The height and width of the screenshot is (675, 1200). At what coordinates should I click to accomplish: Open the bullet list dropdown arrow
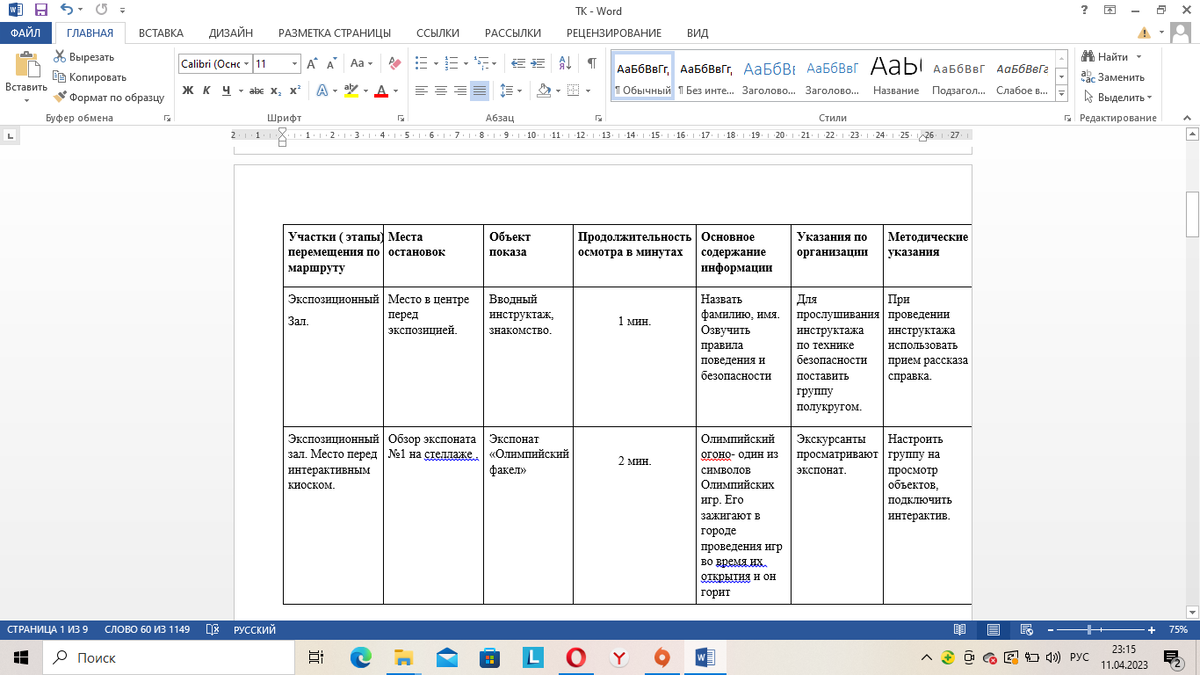click(435, 63)
